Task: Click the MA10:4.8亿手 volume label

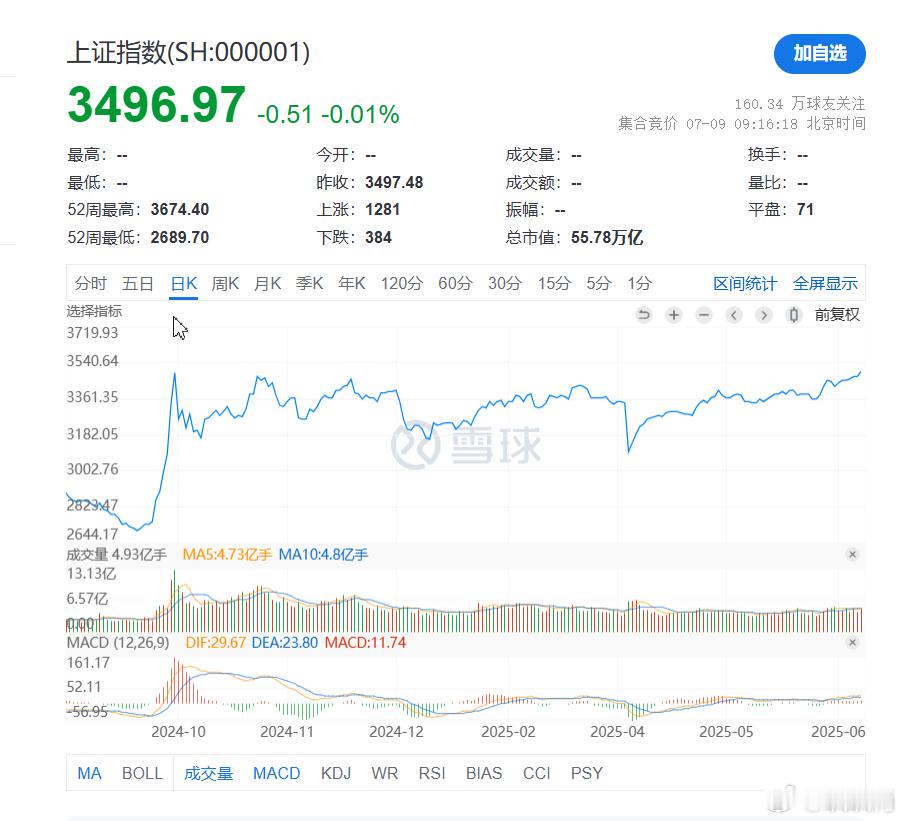Action: click(323, 555)
